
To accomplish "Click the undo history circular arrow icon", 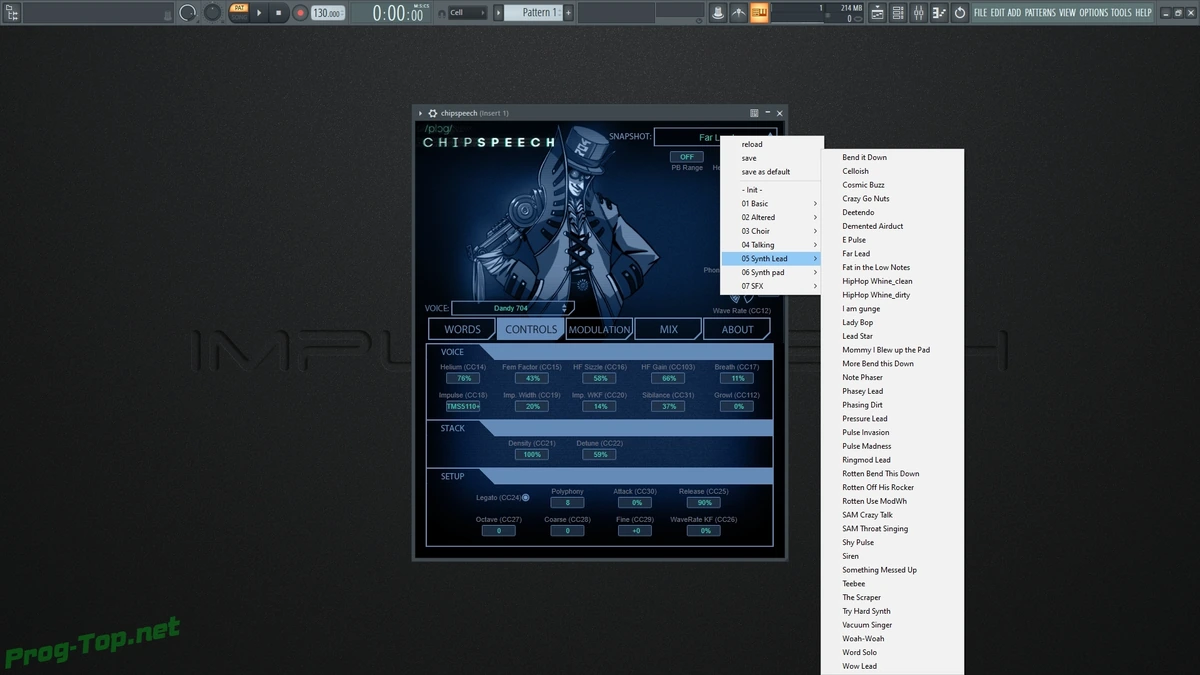I will (960, 13).
